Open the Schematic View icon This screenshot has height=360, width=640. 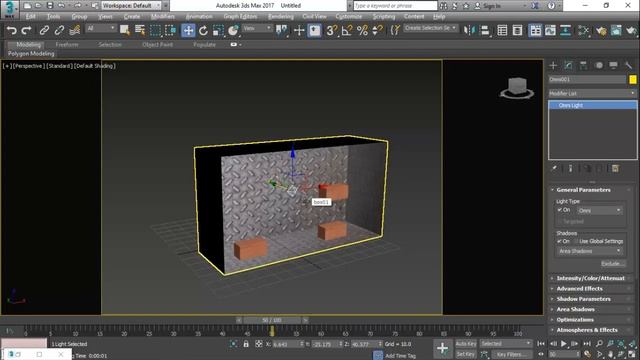565,30
